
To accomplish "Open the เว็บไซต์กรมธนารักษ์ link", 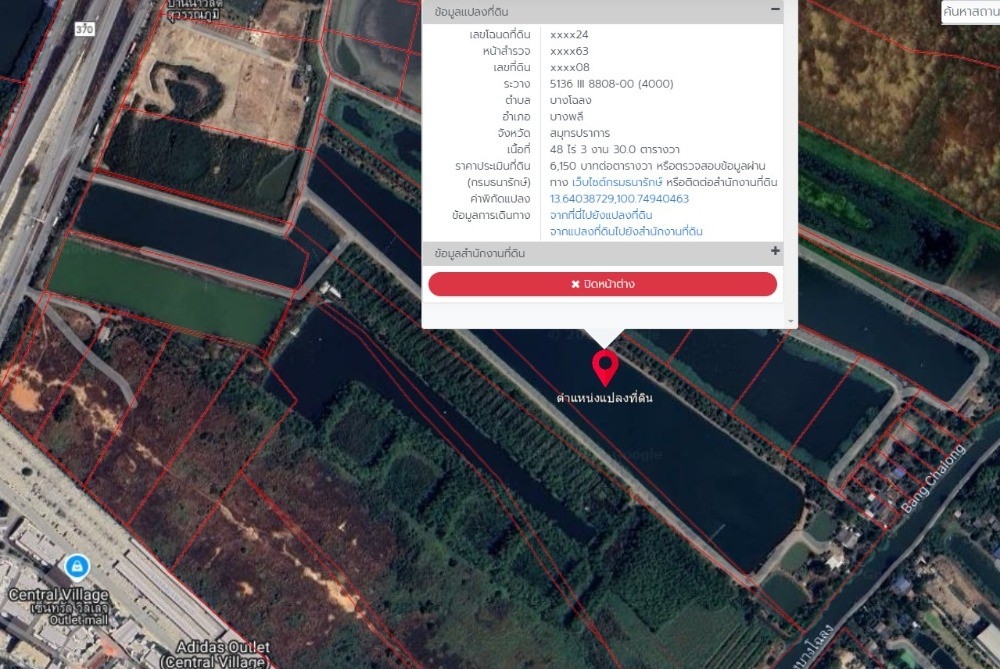I will click(631, 182).
